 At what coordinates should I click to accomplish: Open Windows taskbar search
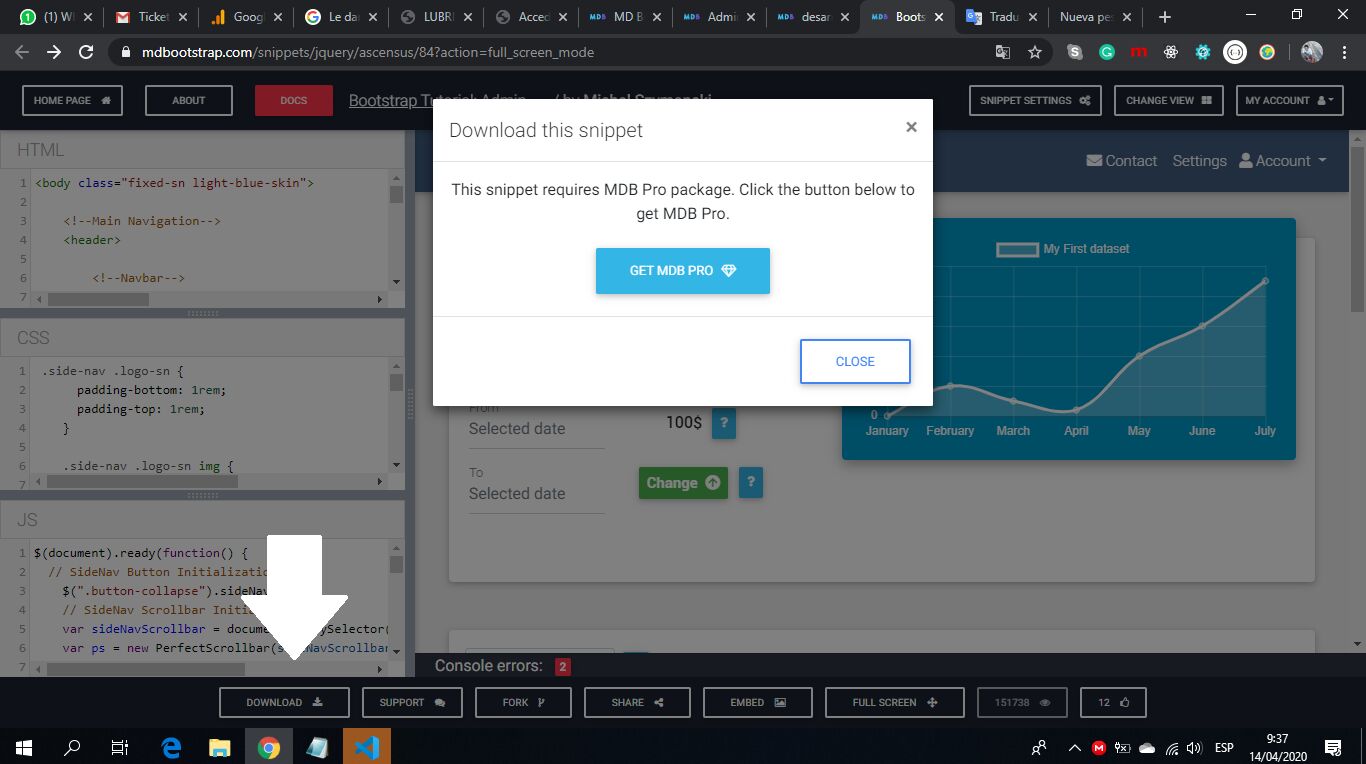[72, 747]
